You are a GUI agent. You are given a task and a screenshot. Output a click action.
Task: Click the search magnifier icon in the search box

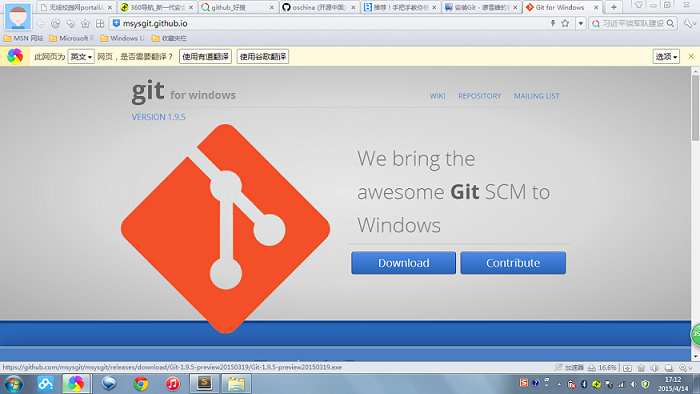670,23
